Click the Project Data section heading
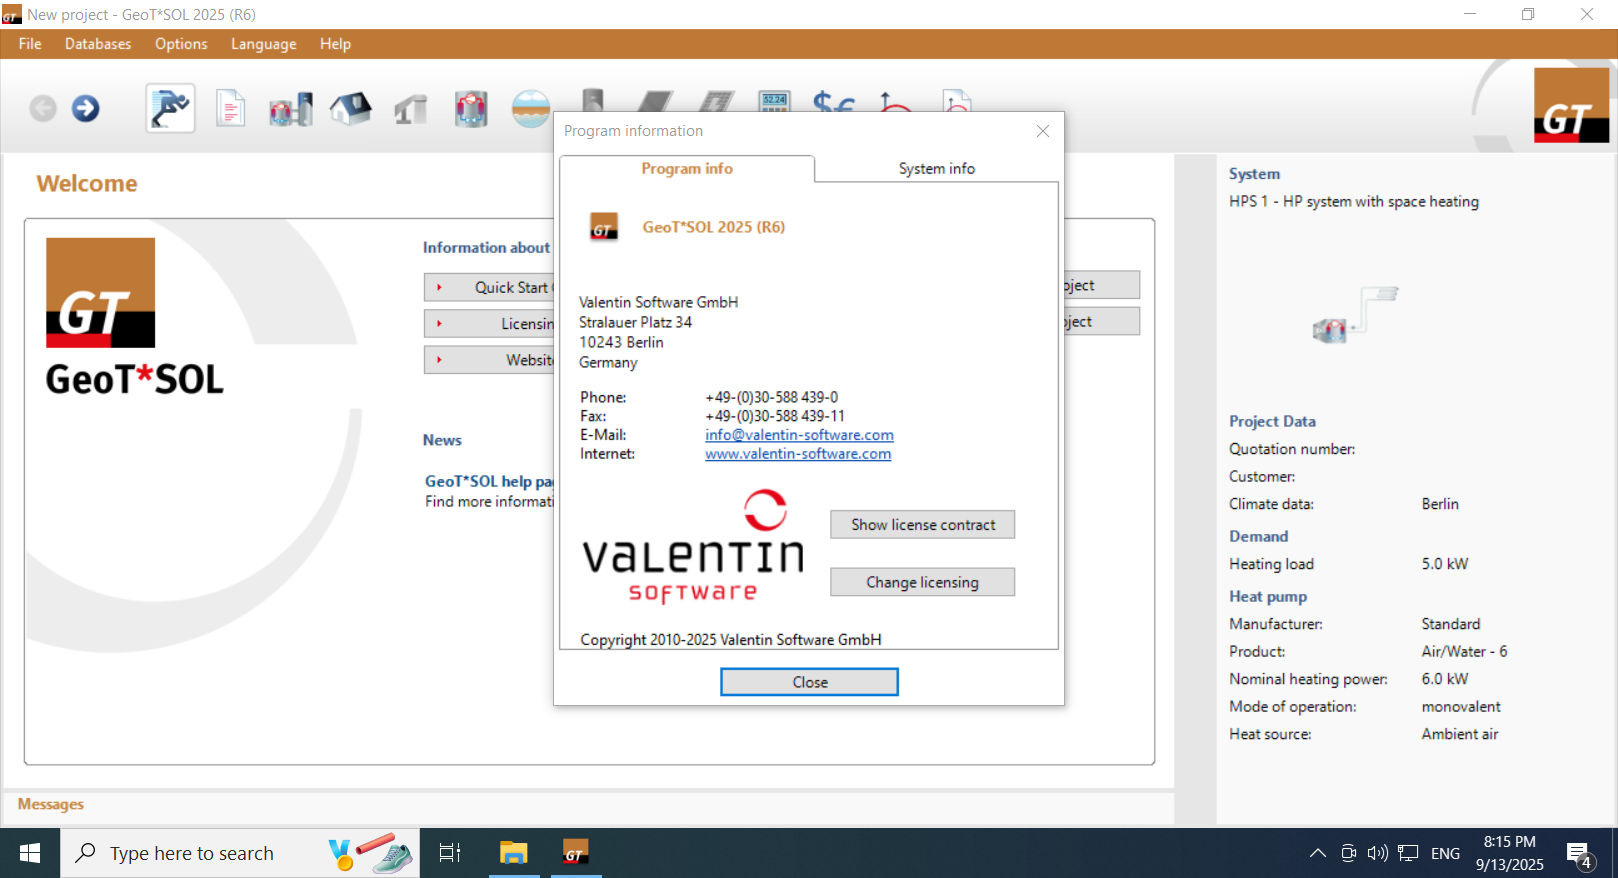This screenshot has width=1618, height=878. (1272, 421)
